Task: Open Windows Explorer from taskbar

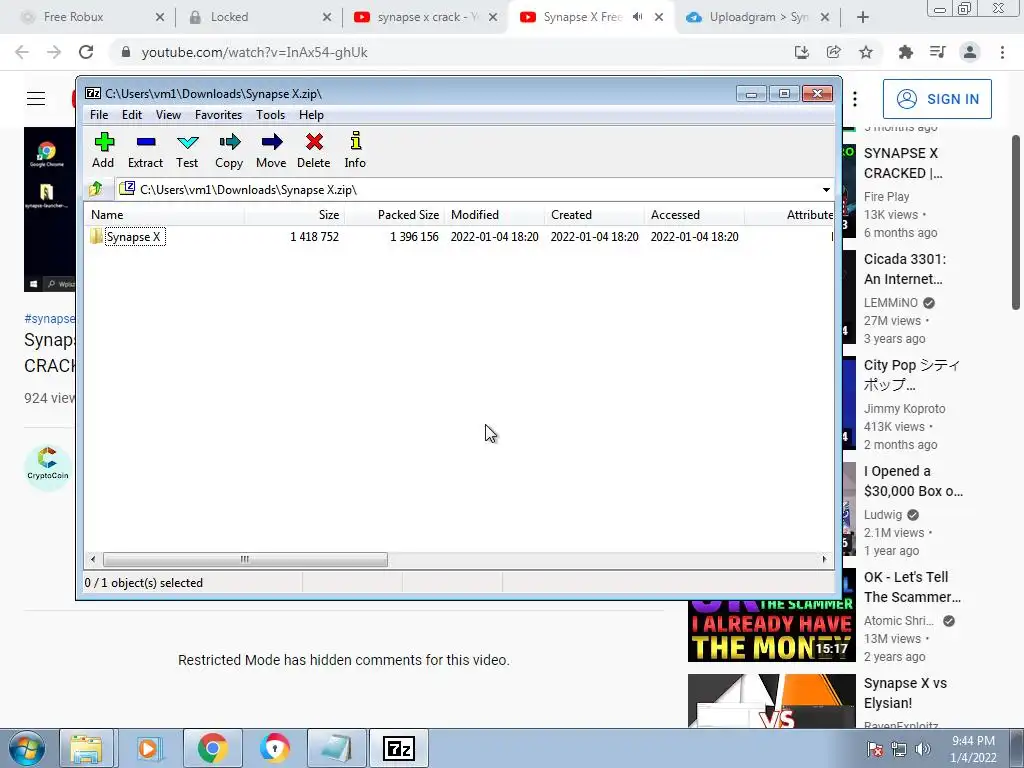Action: click(86, 748)
